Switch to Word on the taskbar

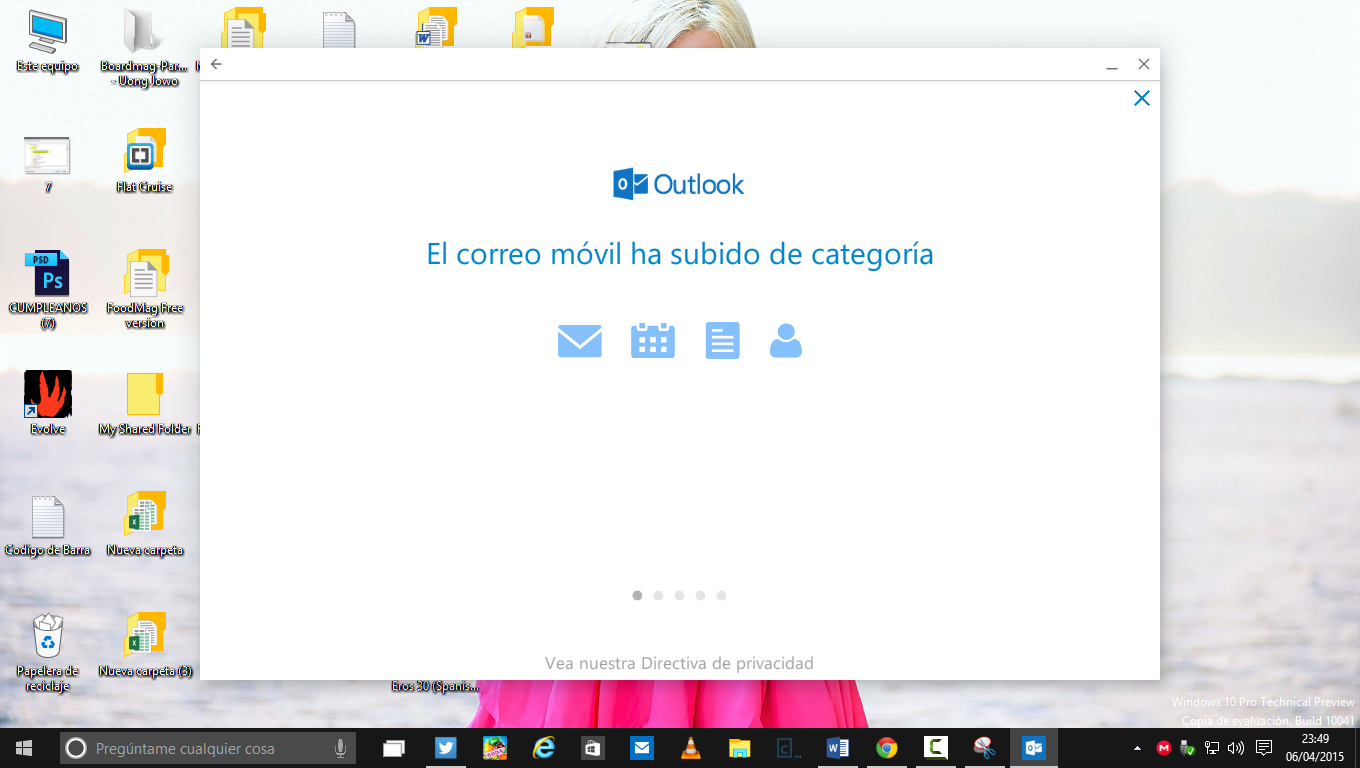(837, 748)
